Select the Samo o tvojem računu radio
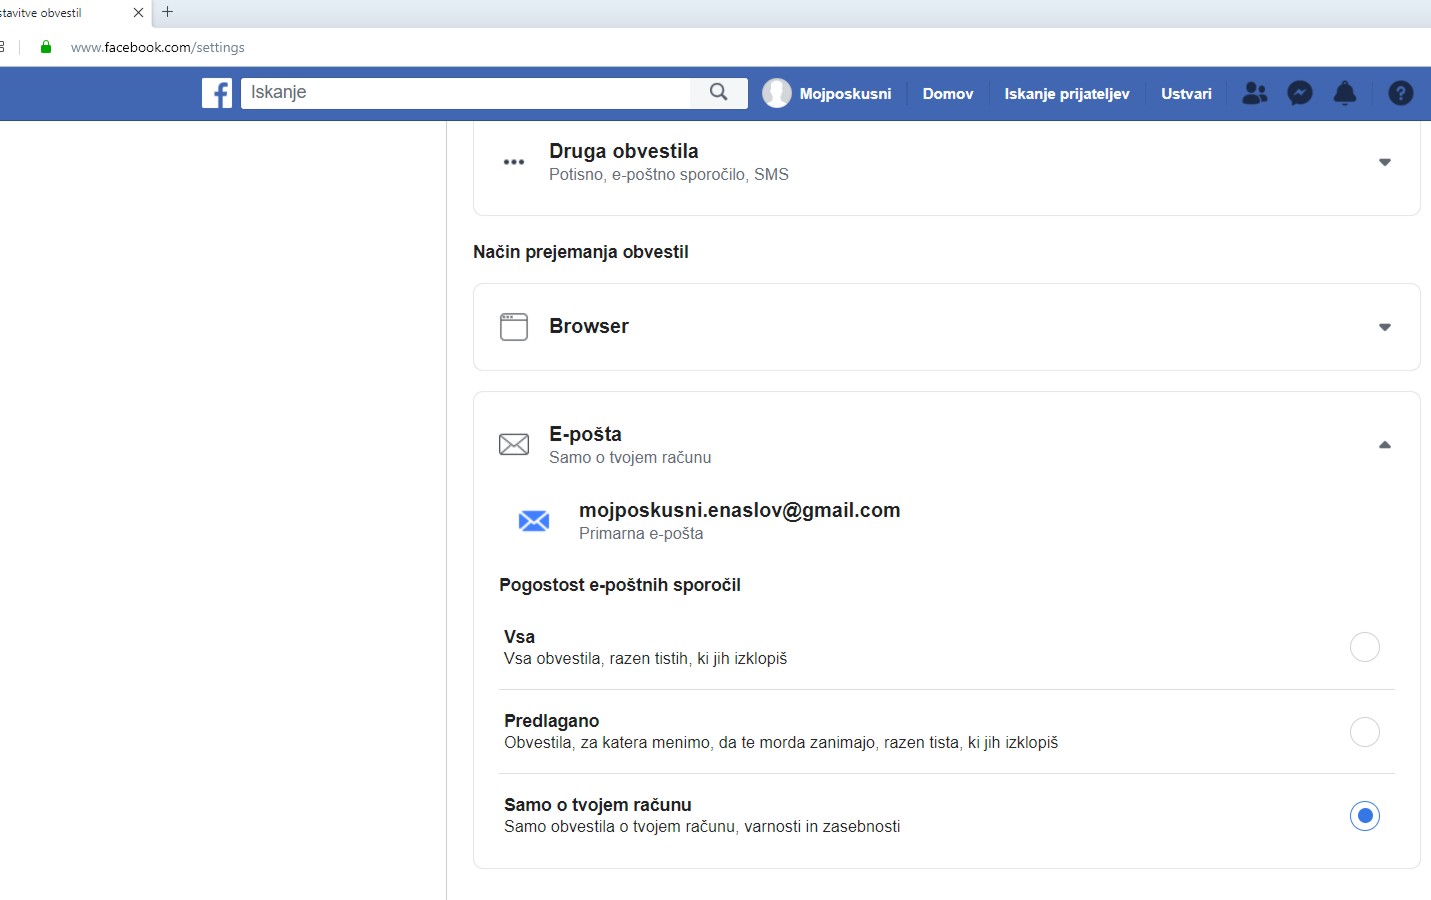Screen dimensions: 1431x900 pyautogui.click(x=1364, y=816)
